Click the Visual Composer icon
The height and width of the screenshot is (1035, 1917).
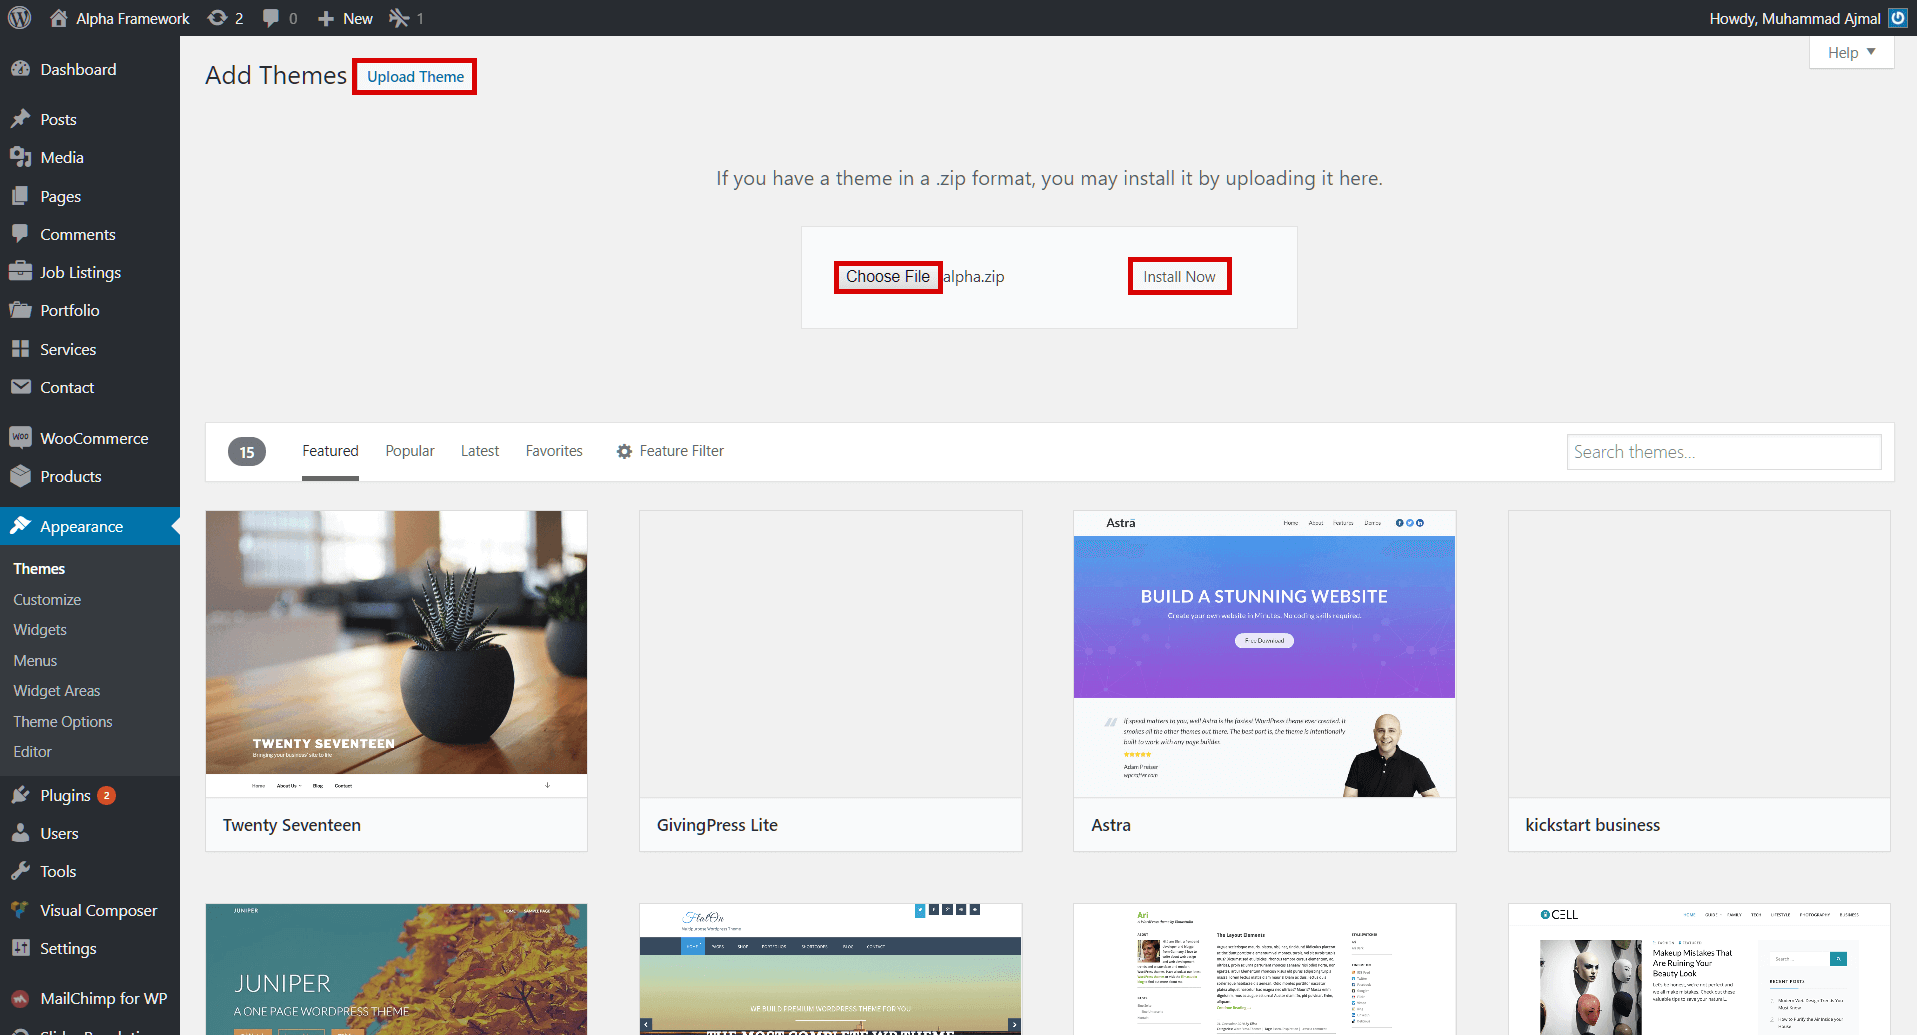[21, 910]
